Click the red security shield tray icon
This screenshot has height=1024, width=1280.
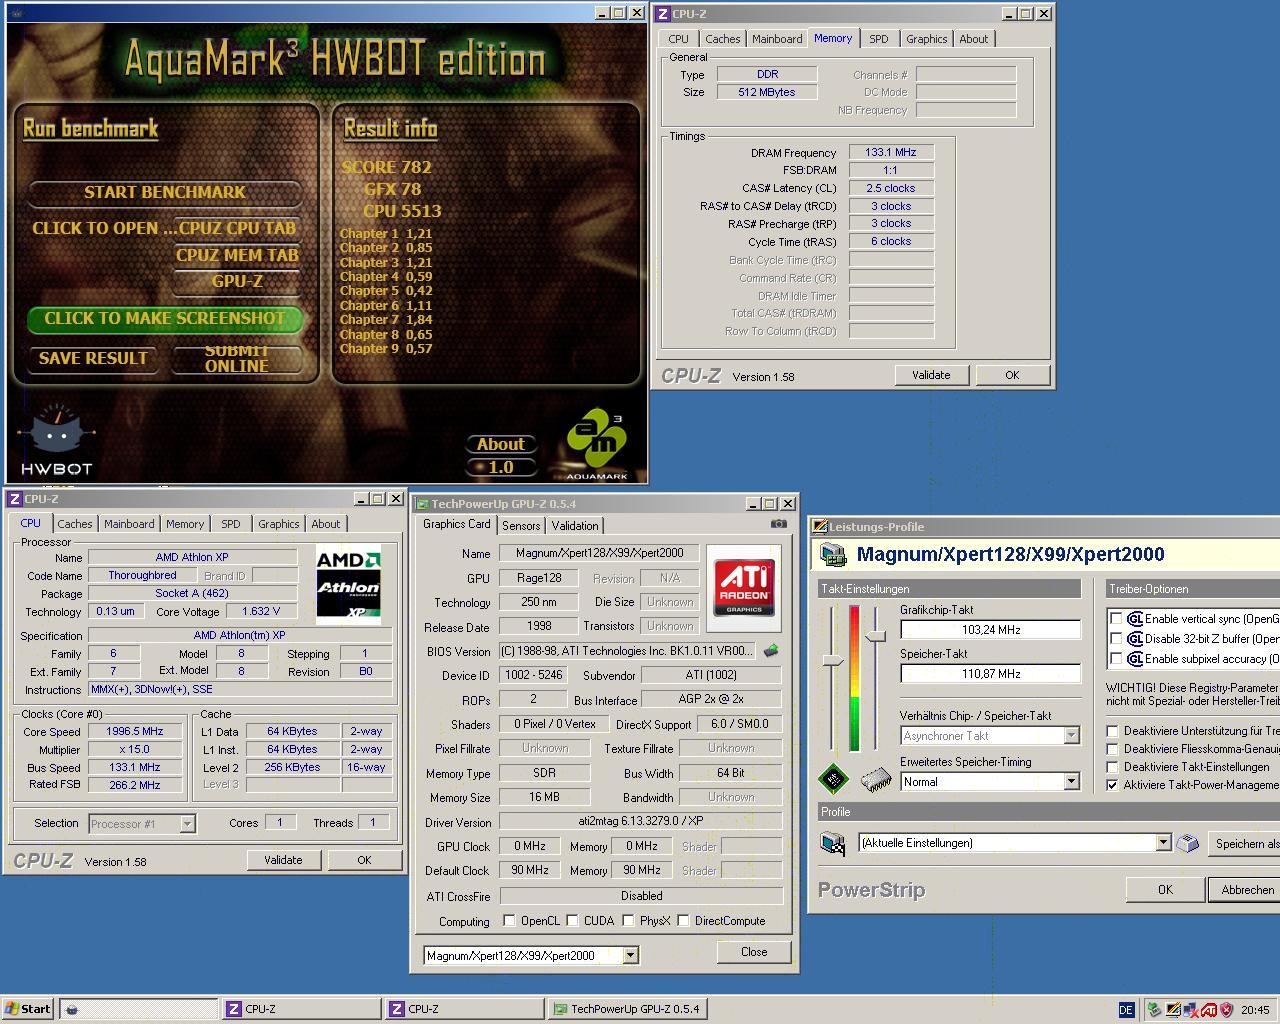click(x=1225, y=1010)
